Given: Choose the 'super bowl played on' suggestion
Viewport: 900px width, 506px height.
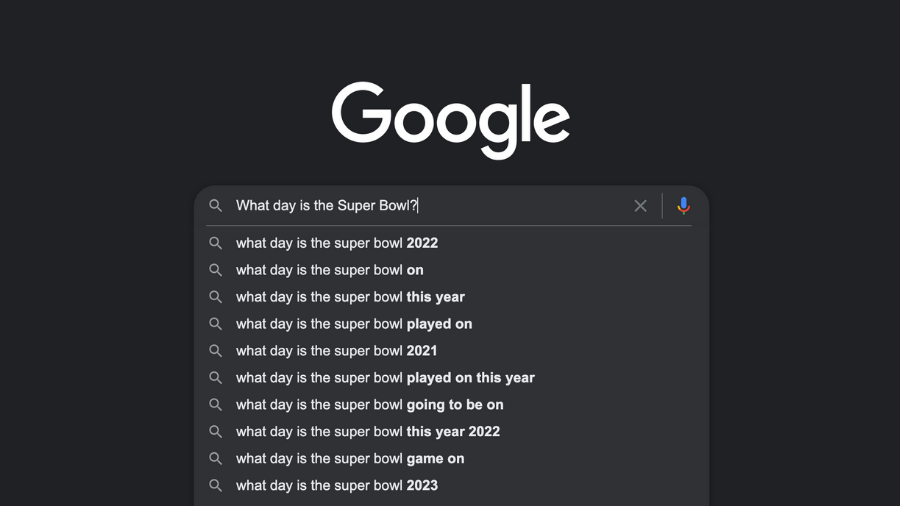Looking at the screenshot, I should (354, 324).
